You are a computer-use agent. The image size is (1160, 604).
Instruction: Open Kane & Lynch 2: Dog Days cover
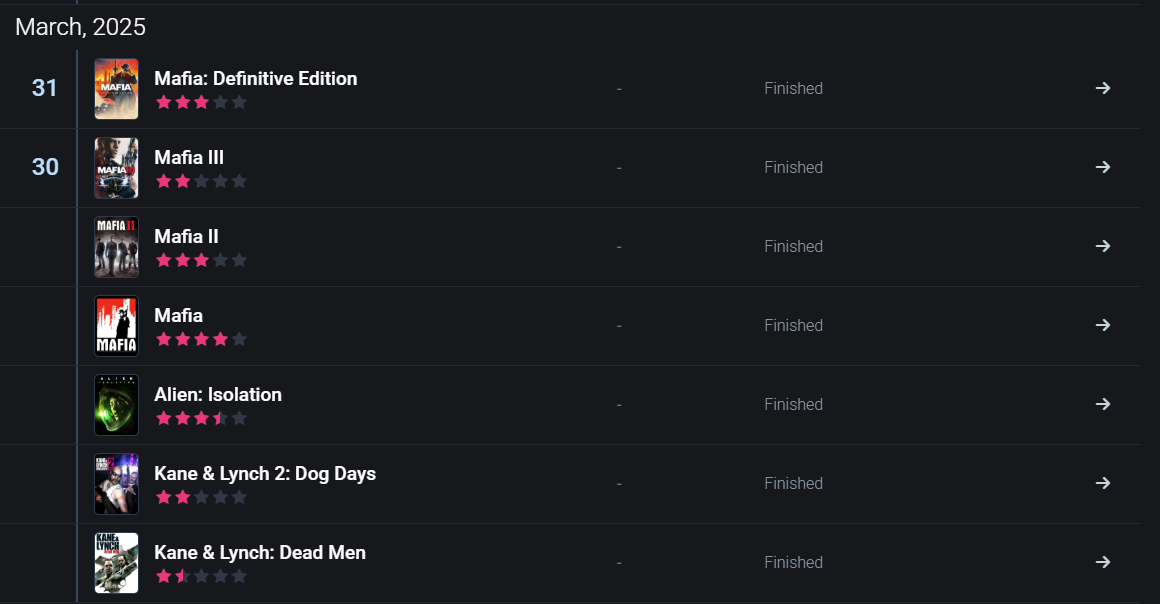[x=116, y=484]
